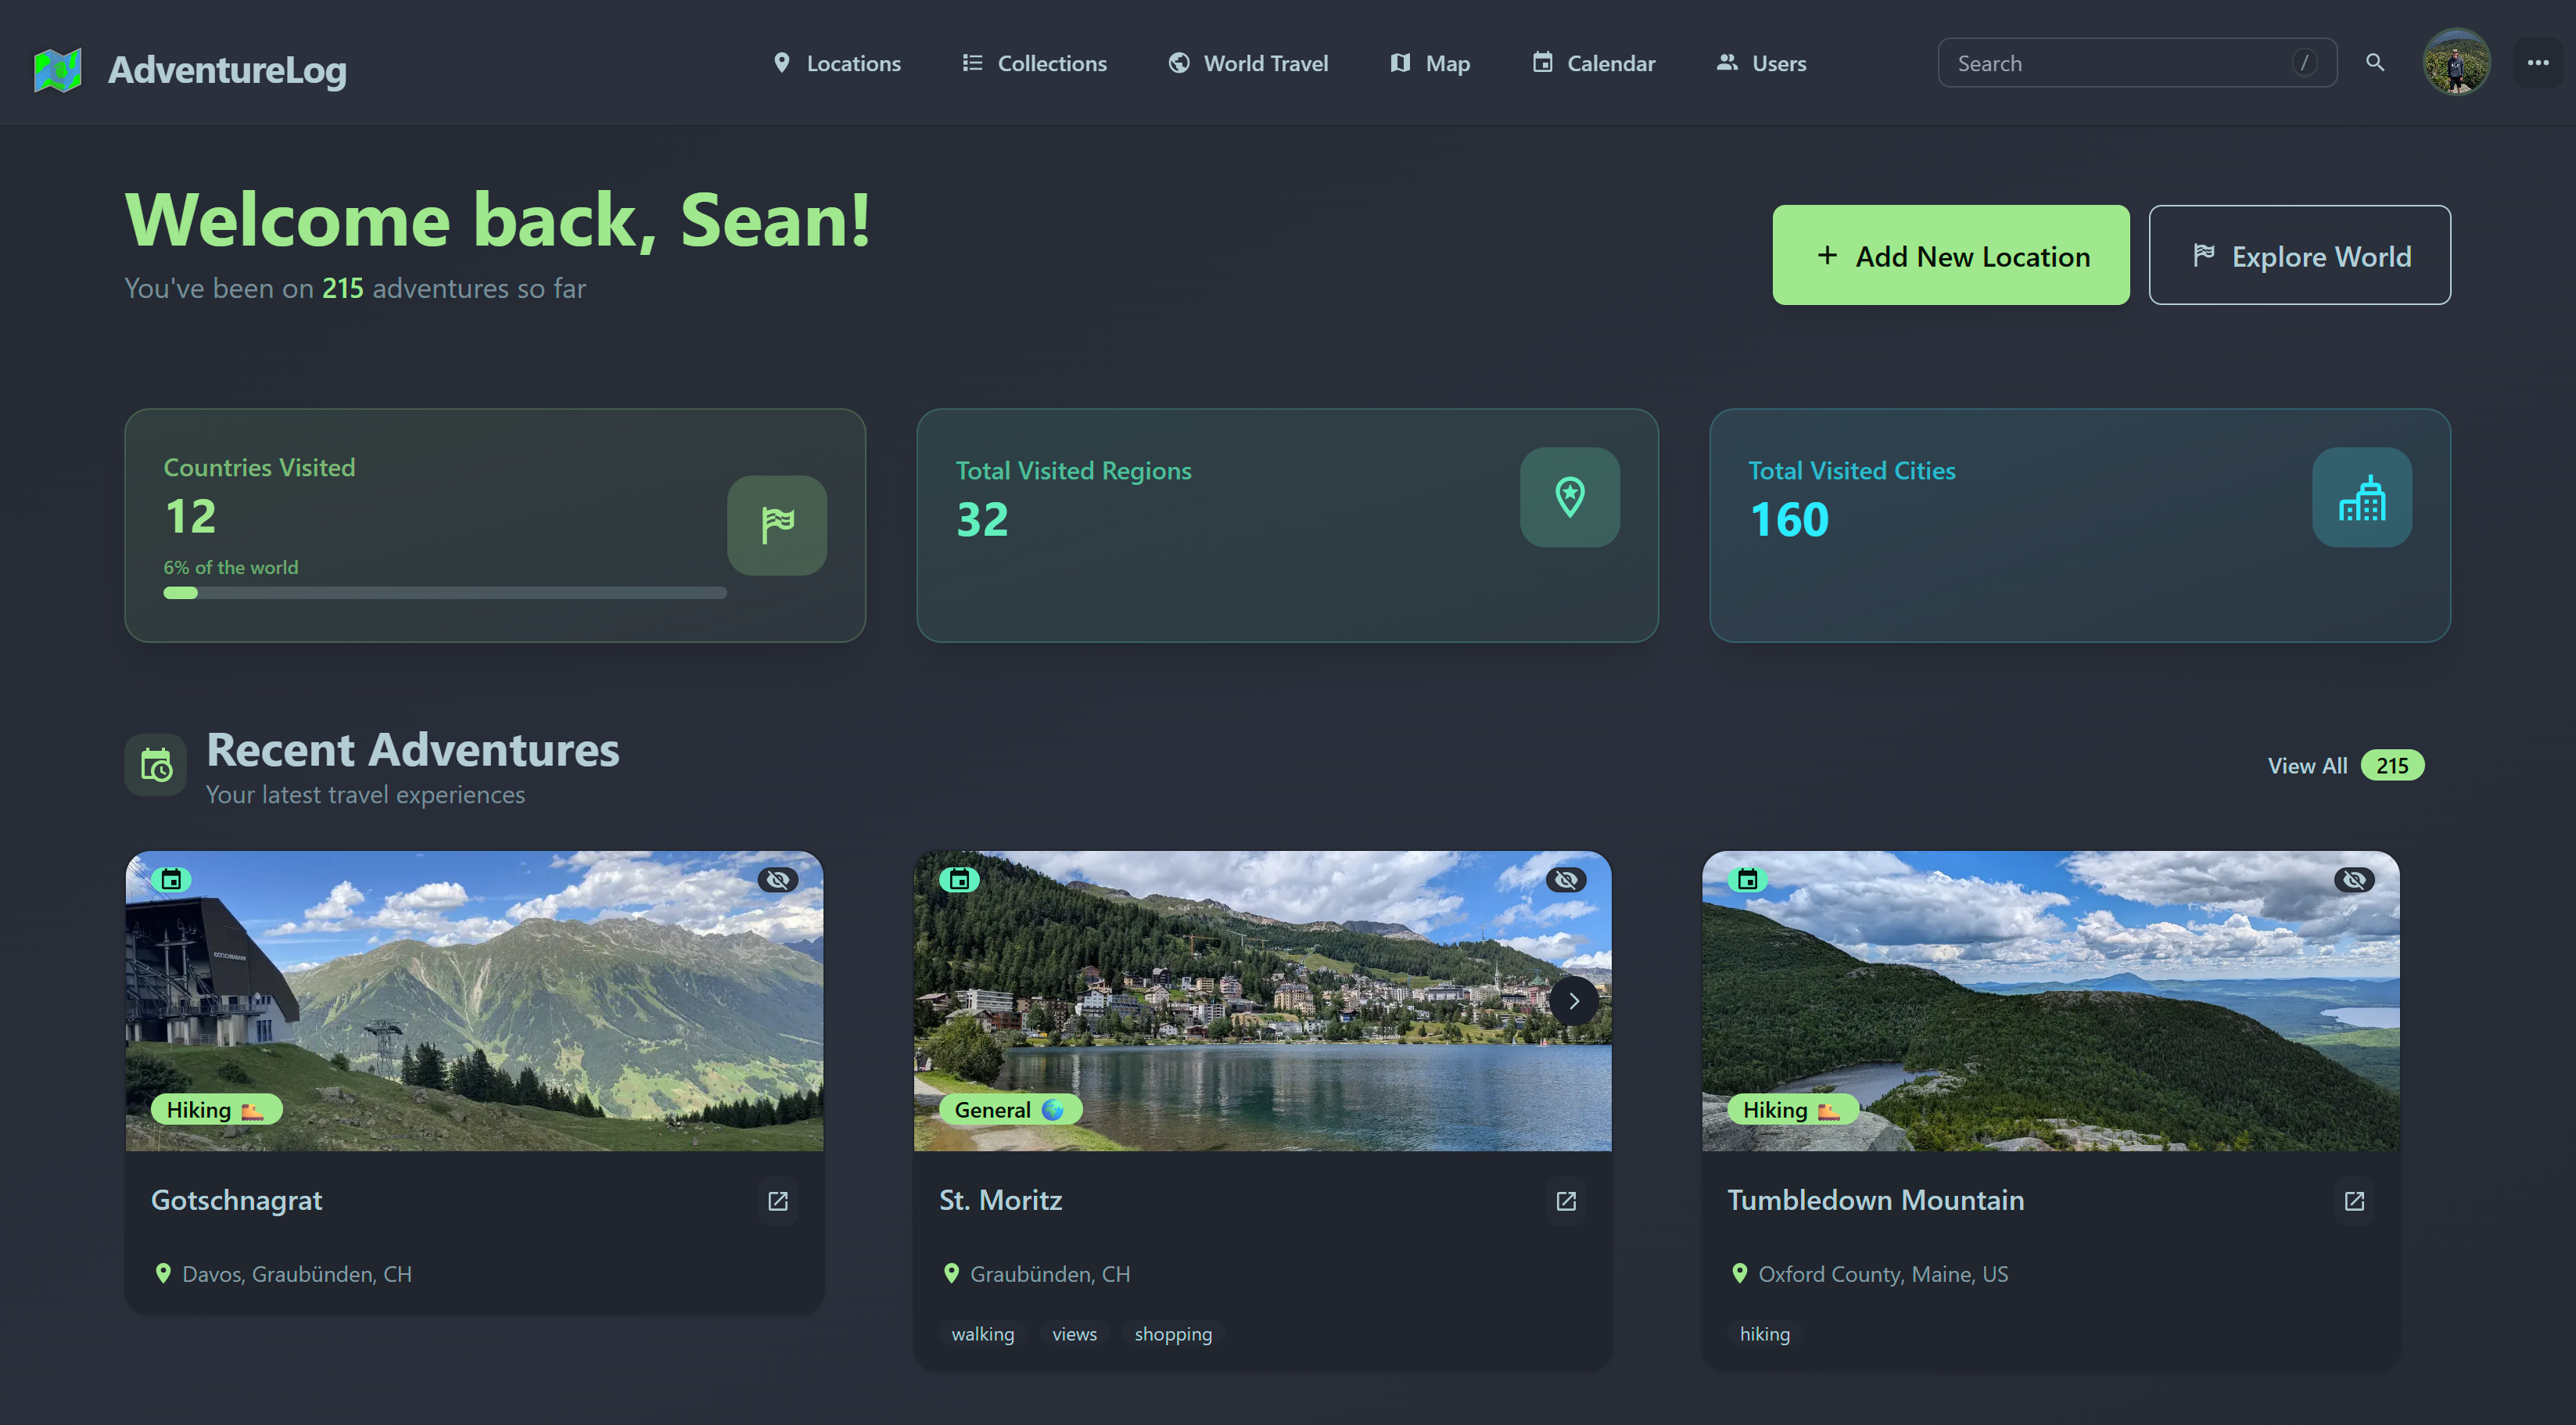Click the Countries Visited flag icon

777,525
